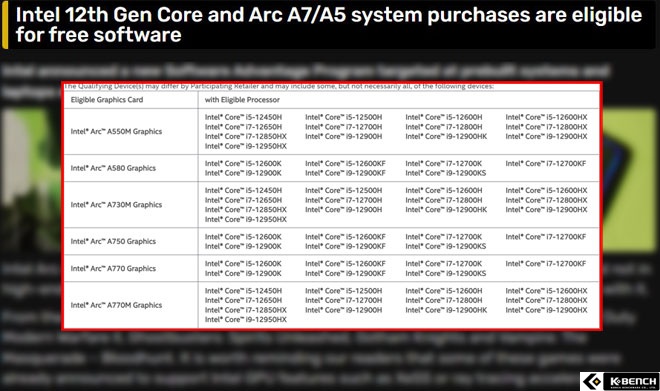The width and height of the screenshot is (660, 391).
Task: Click Core i5-12600KF in the A750 row
Action: tap(345, 237)
